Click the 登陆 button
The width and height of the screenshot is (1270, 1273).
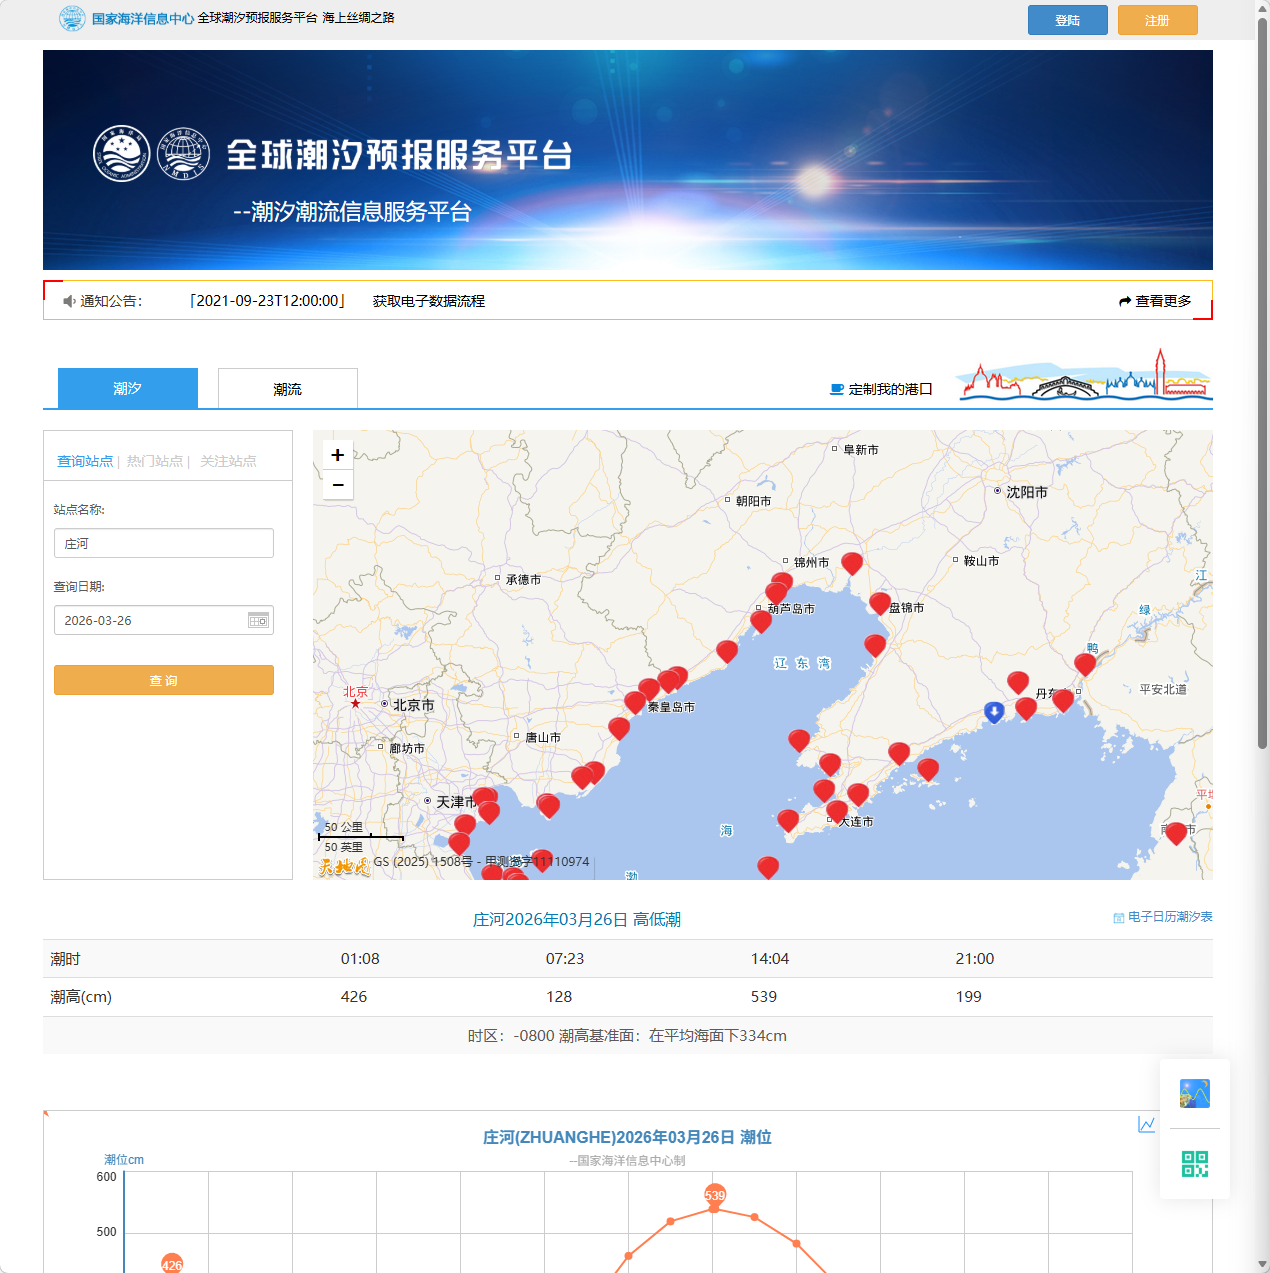[1067, 19]
